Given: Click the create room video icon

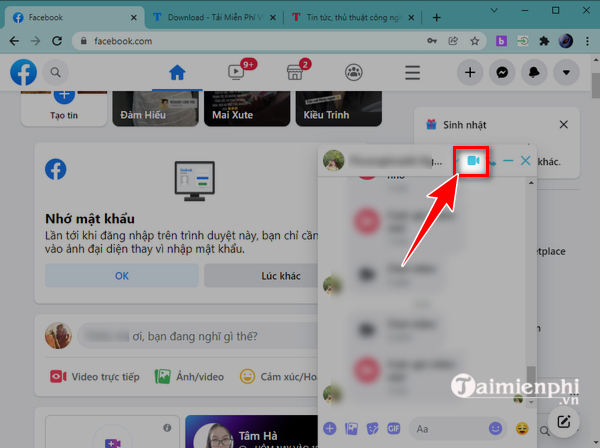Looking at the screenshot, I should (x=112, y=443).
